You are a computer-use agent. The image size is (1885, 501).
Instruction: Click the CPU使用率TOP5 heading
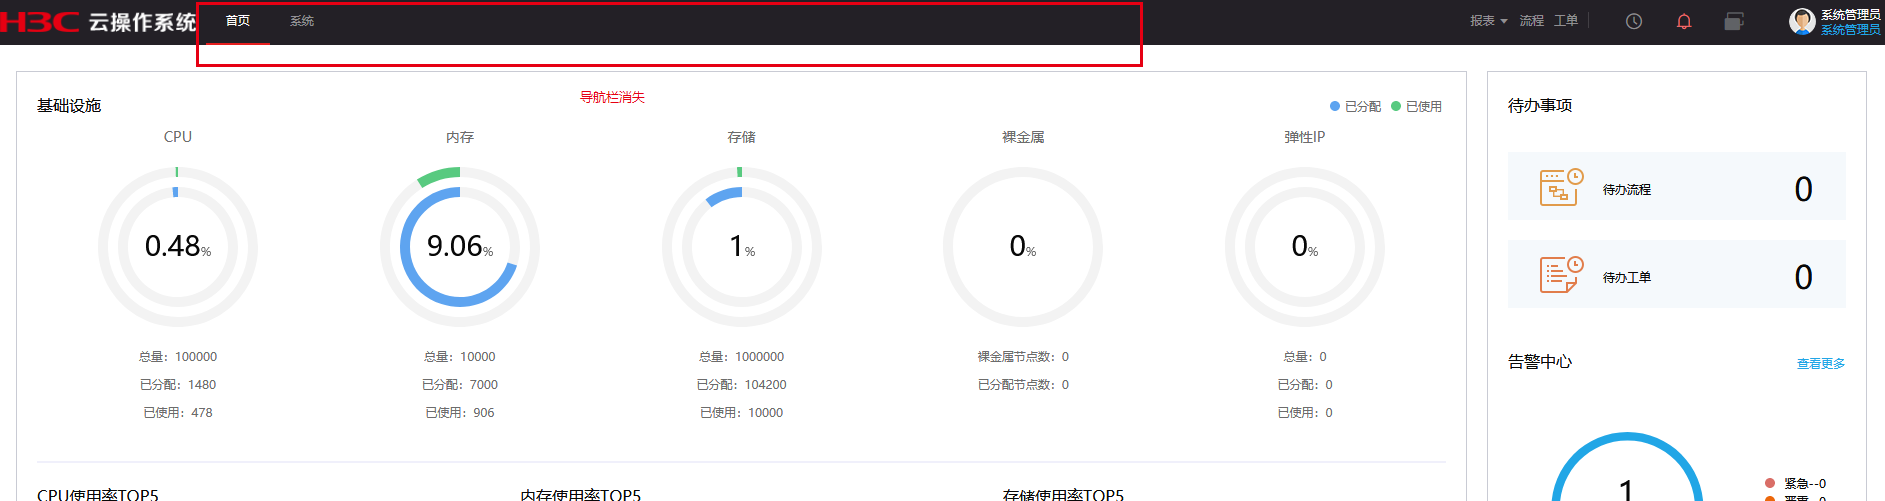coord(98,494)
